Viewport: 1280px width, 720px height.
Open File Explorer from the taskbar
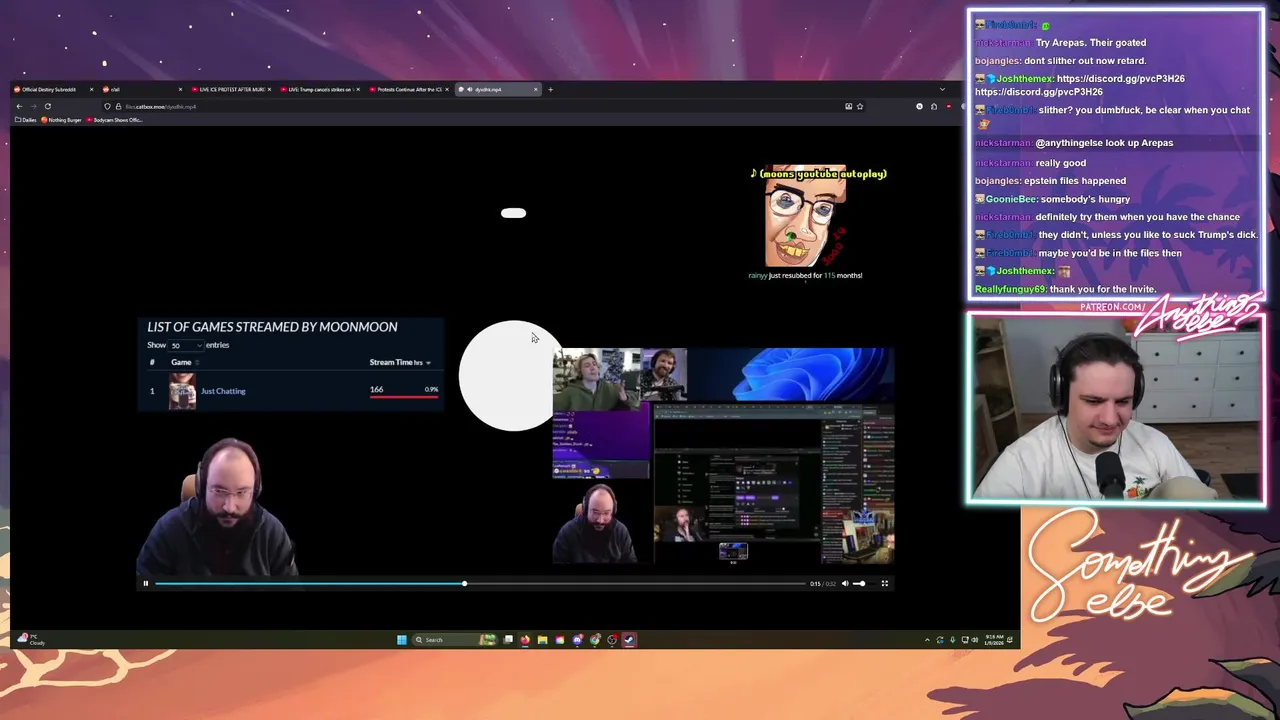tap(542, 640)
